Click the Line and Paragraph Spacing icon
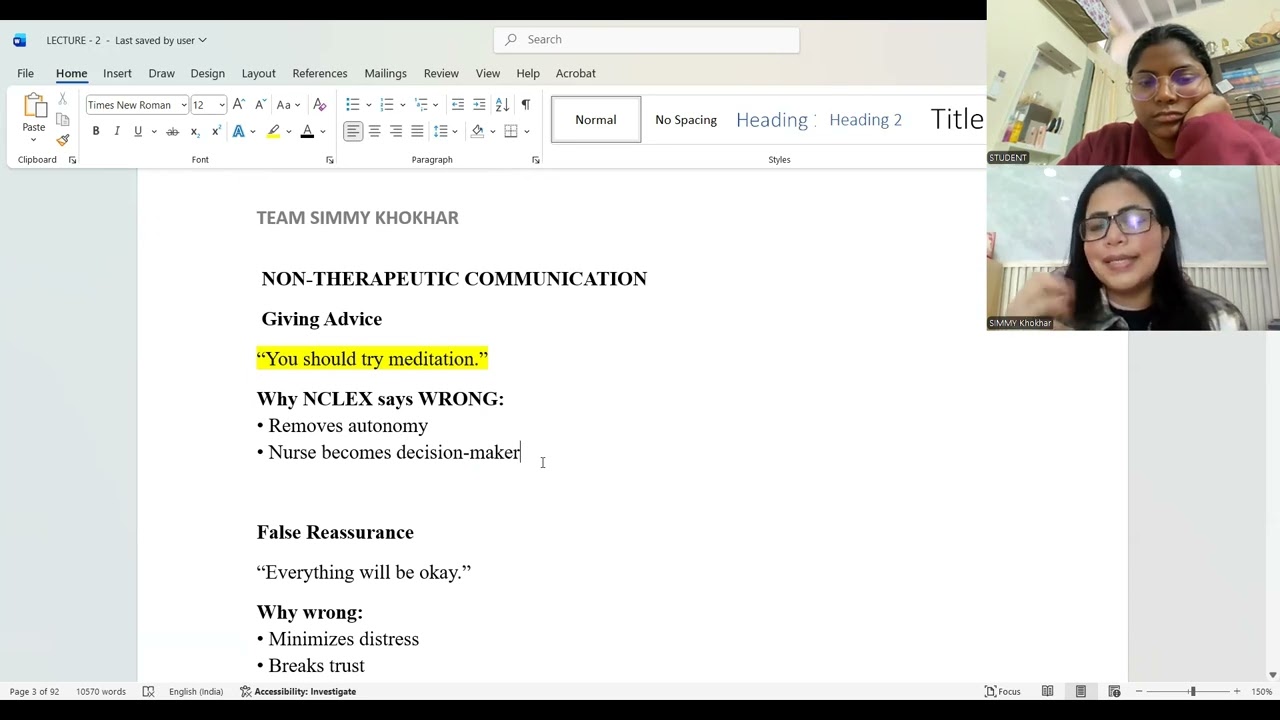1280x720 pixels. (440, 131)
